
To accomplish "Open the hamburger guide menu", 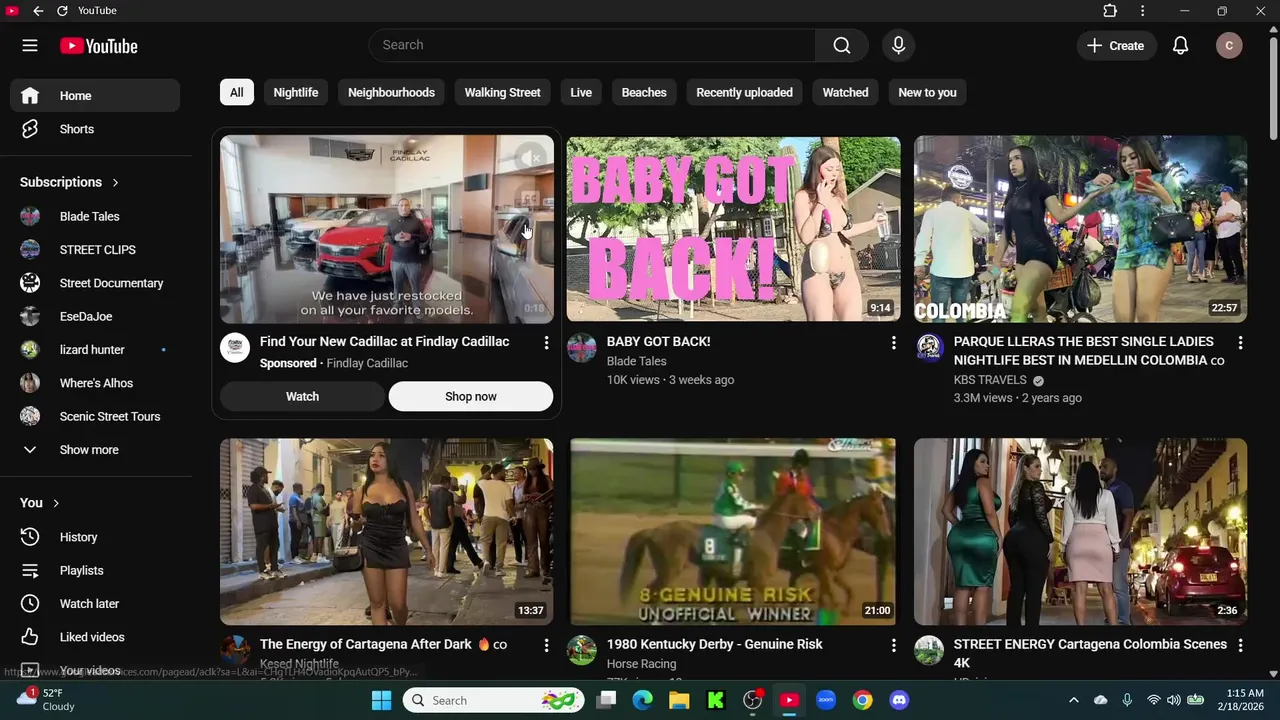I will (30, 45).
